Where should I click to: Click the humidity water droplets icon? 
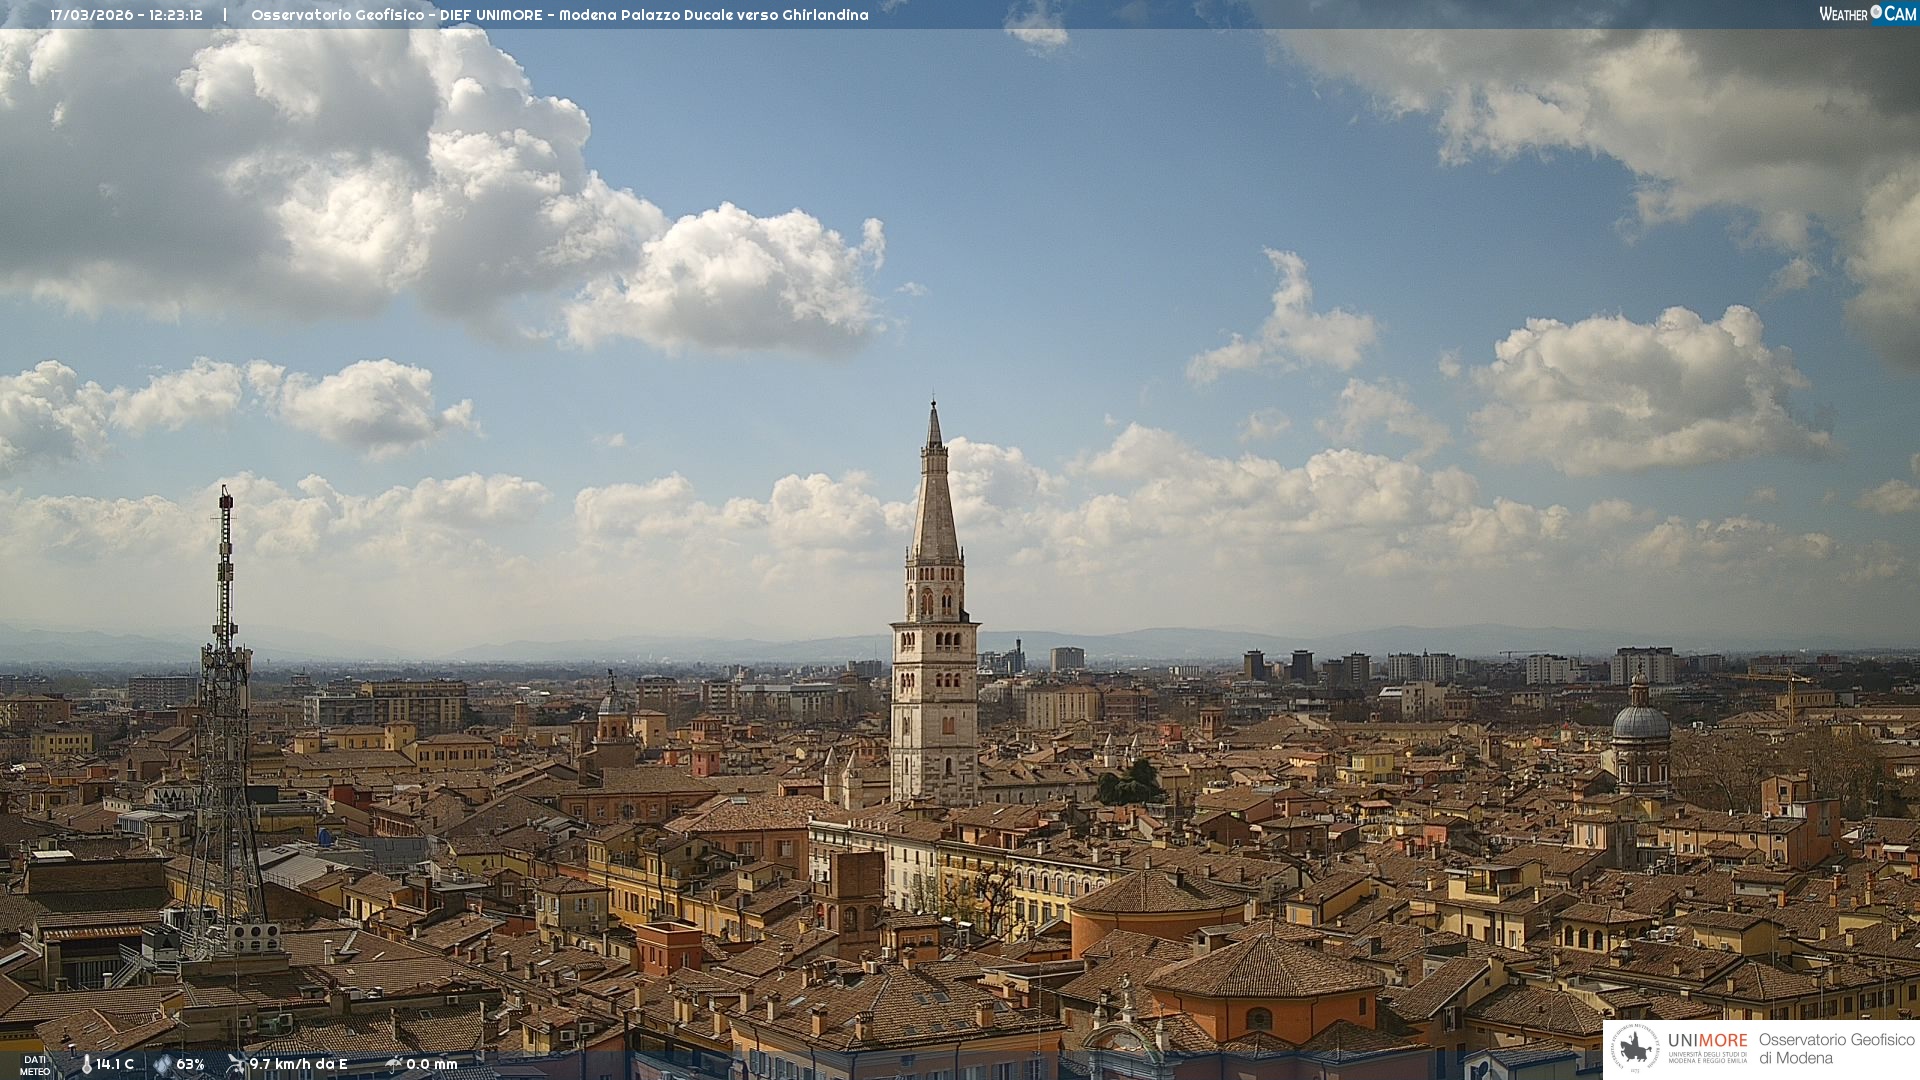click(x=163, y=1064)
